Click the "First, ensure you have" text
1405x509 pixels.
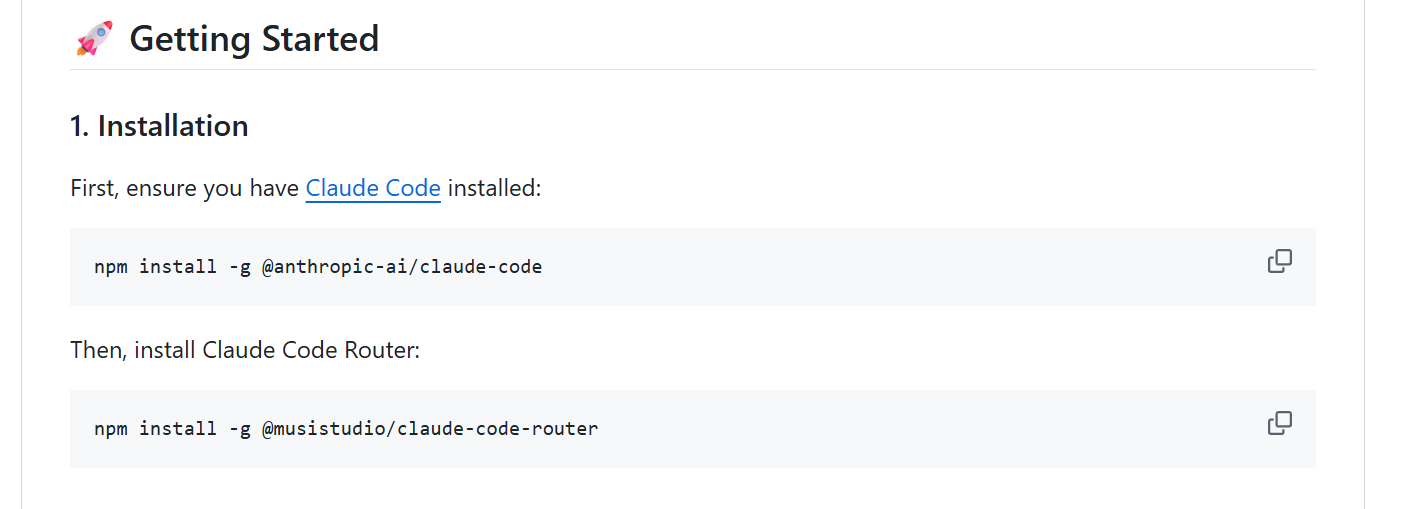pyautogui.click(x=185, y=188)
